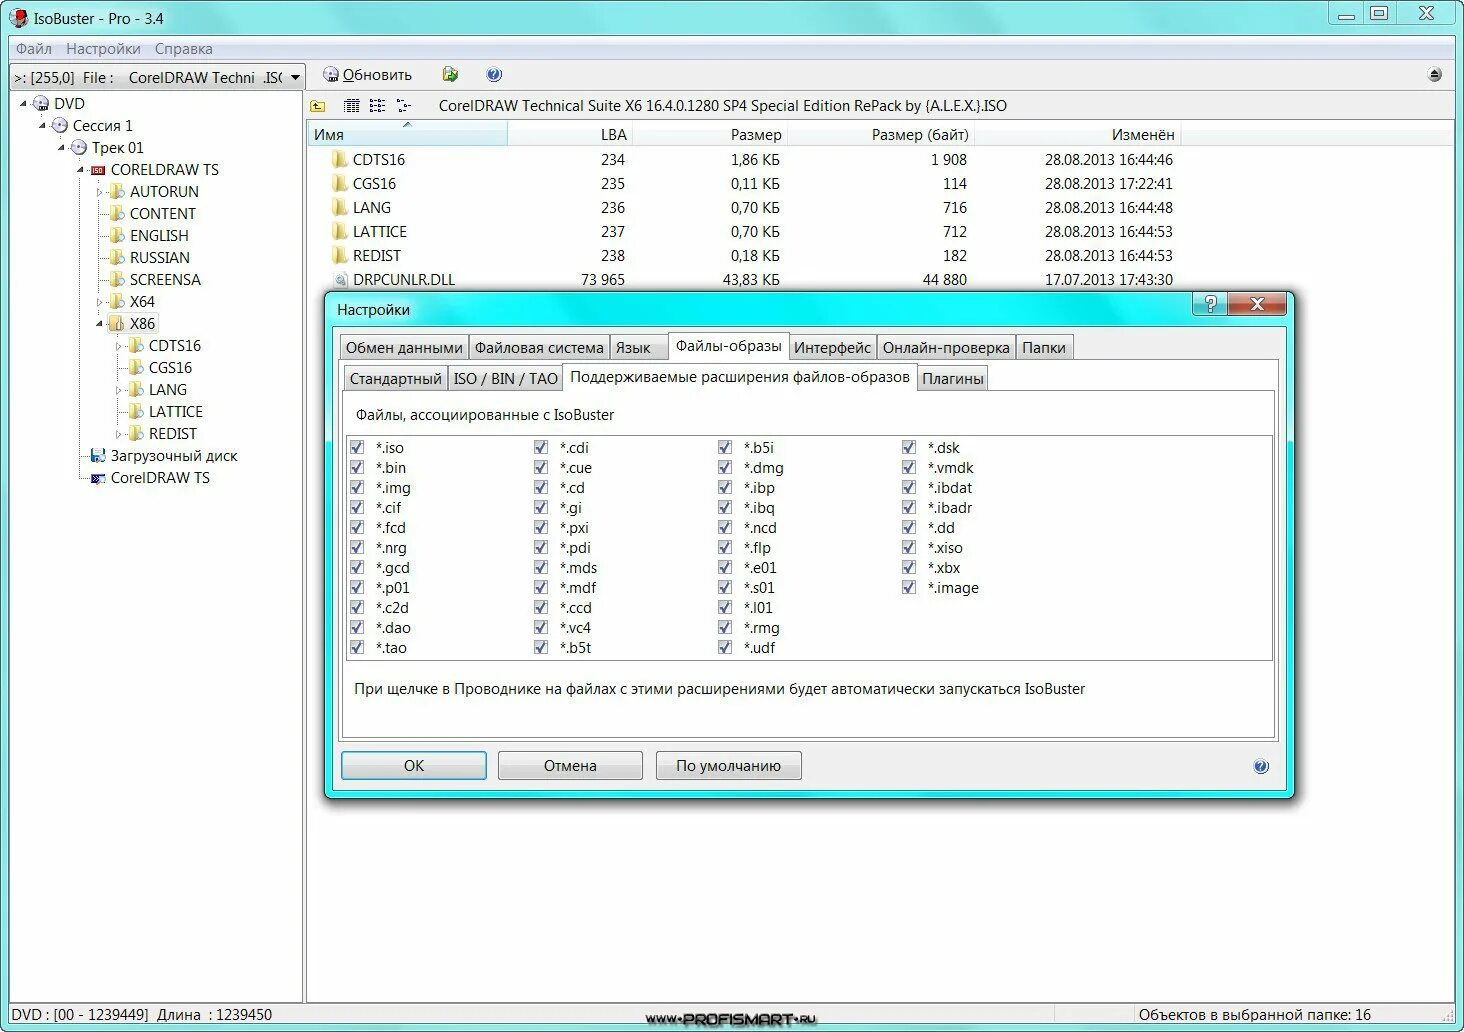Click the bottom CorelDRAW TS file system icon
The height and width of the screenshot is (1032, 1464).
(98, 478)
